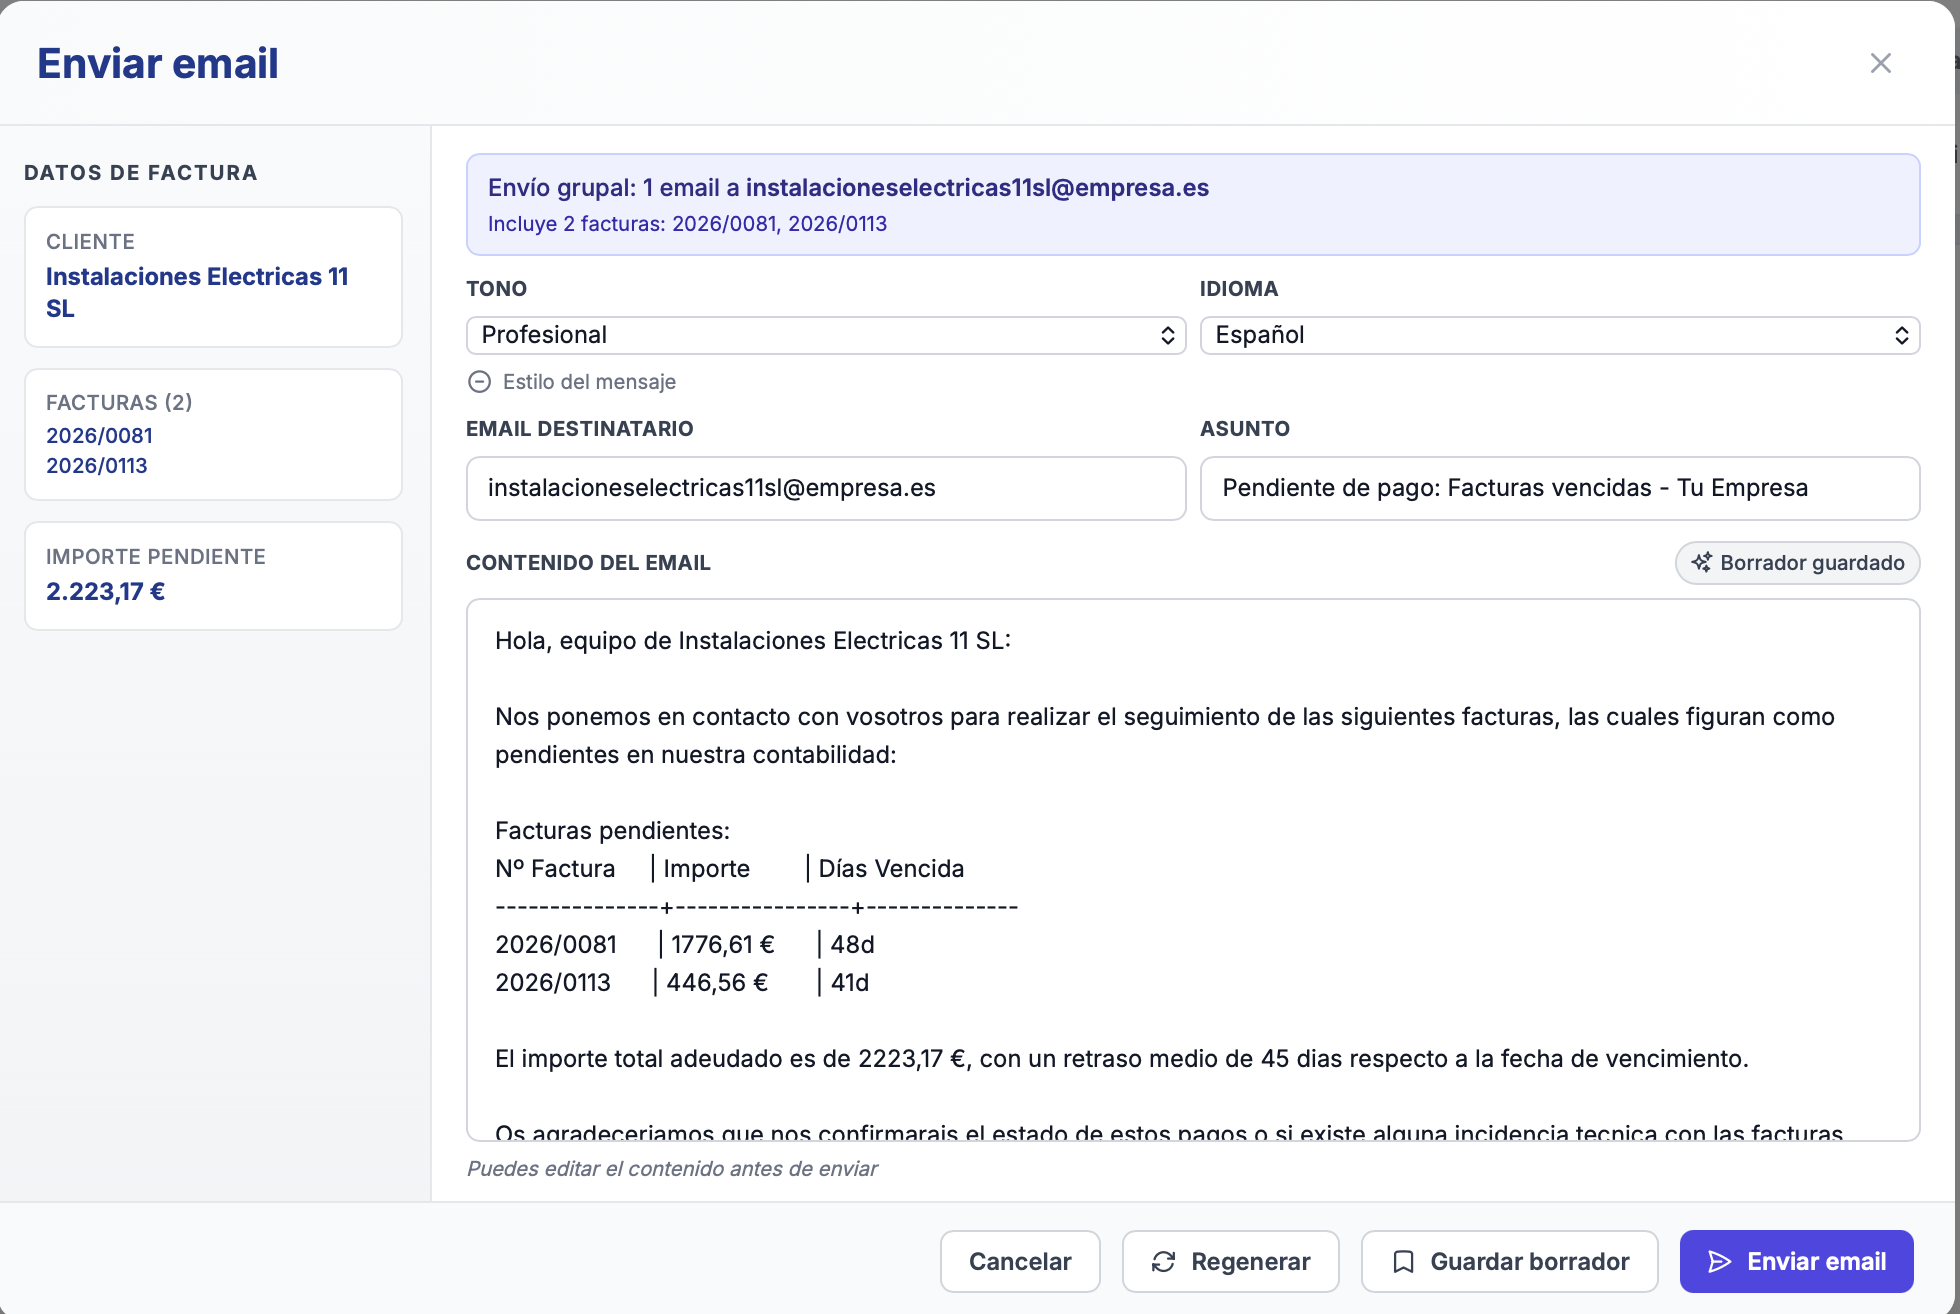The width and height of the screenshot is (1960, 1314).
Task: Click the 'Días Vencida' column header
Action: (x=891, y=869)
